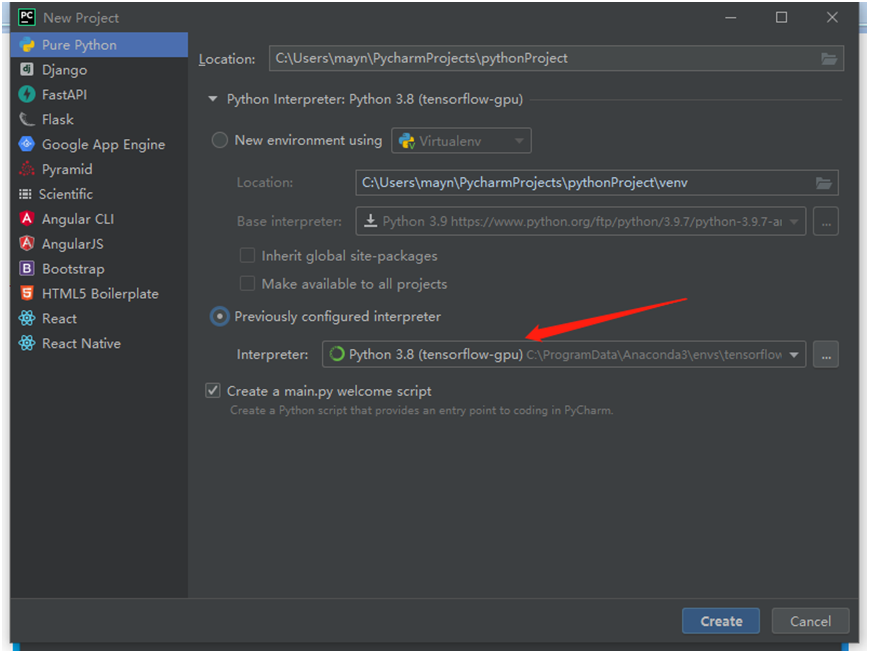Click the green loading interpreter icon

coord(336,354)
